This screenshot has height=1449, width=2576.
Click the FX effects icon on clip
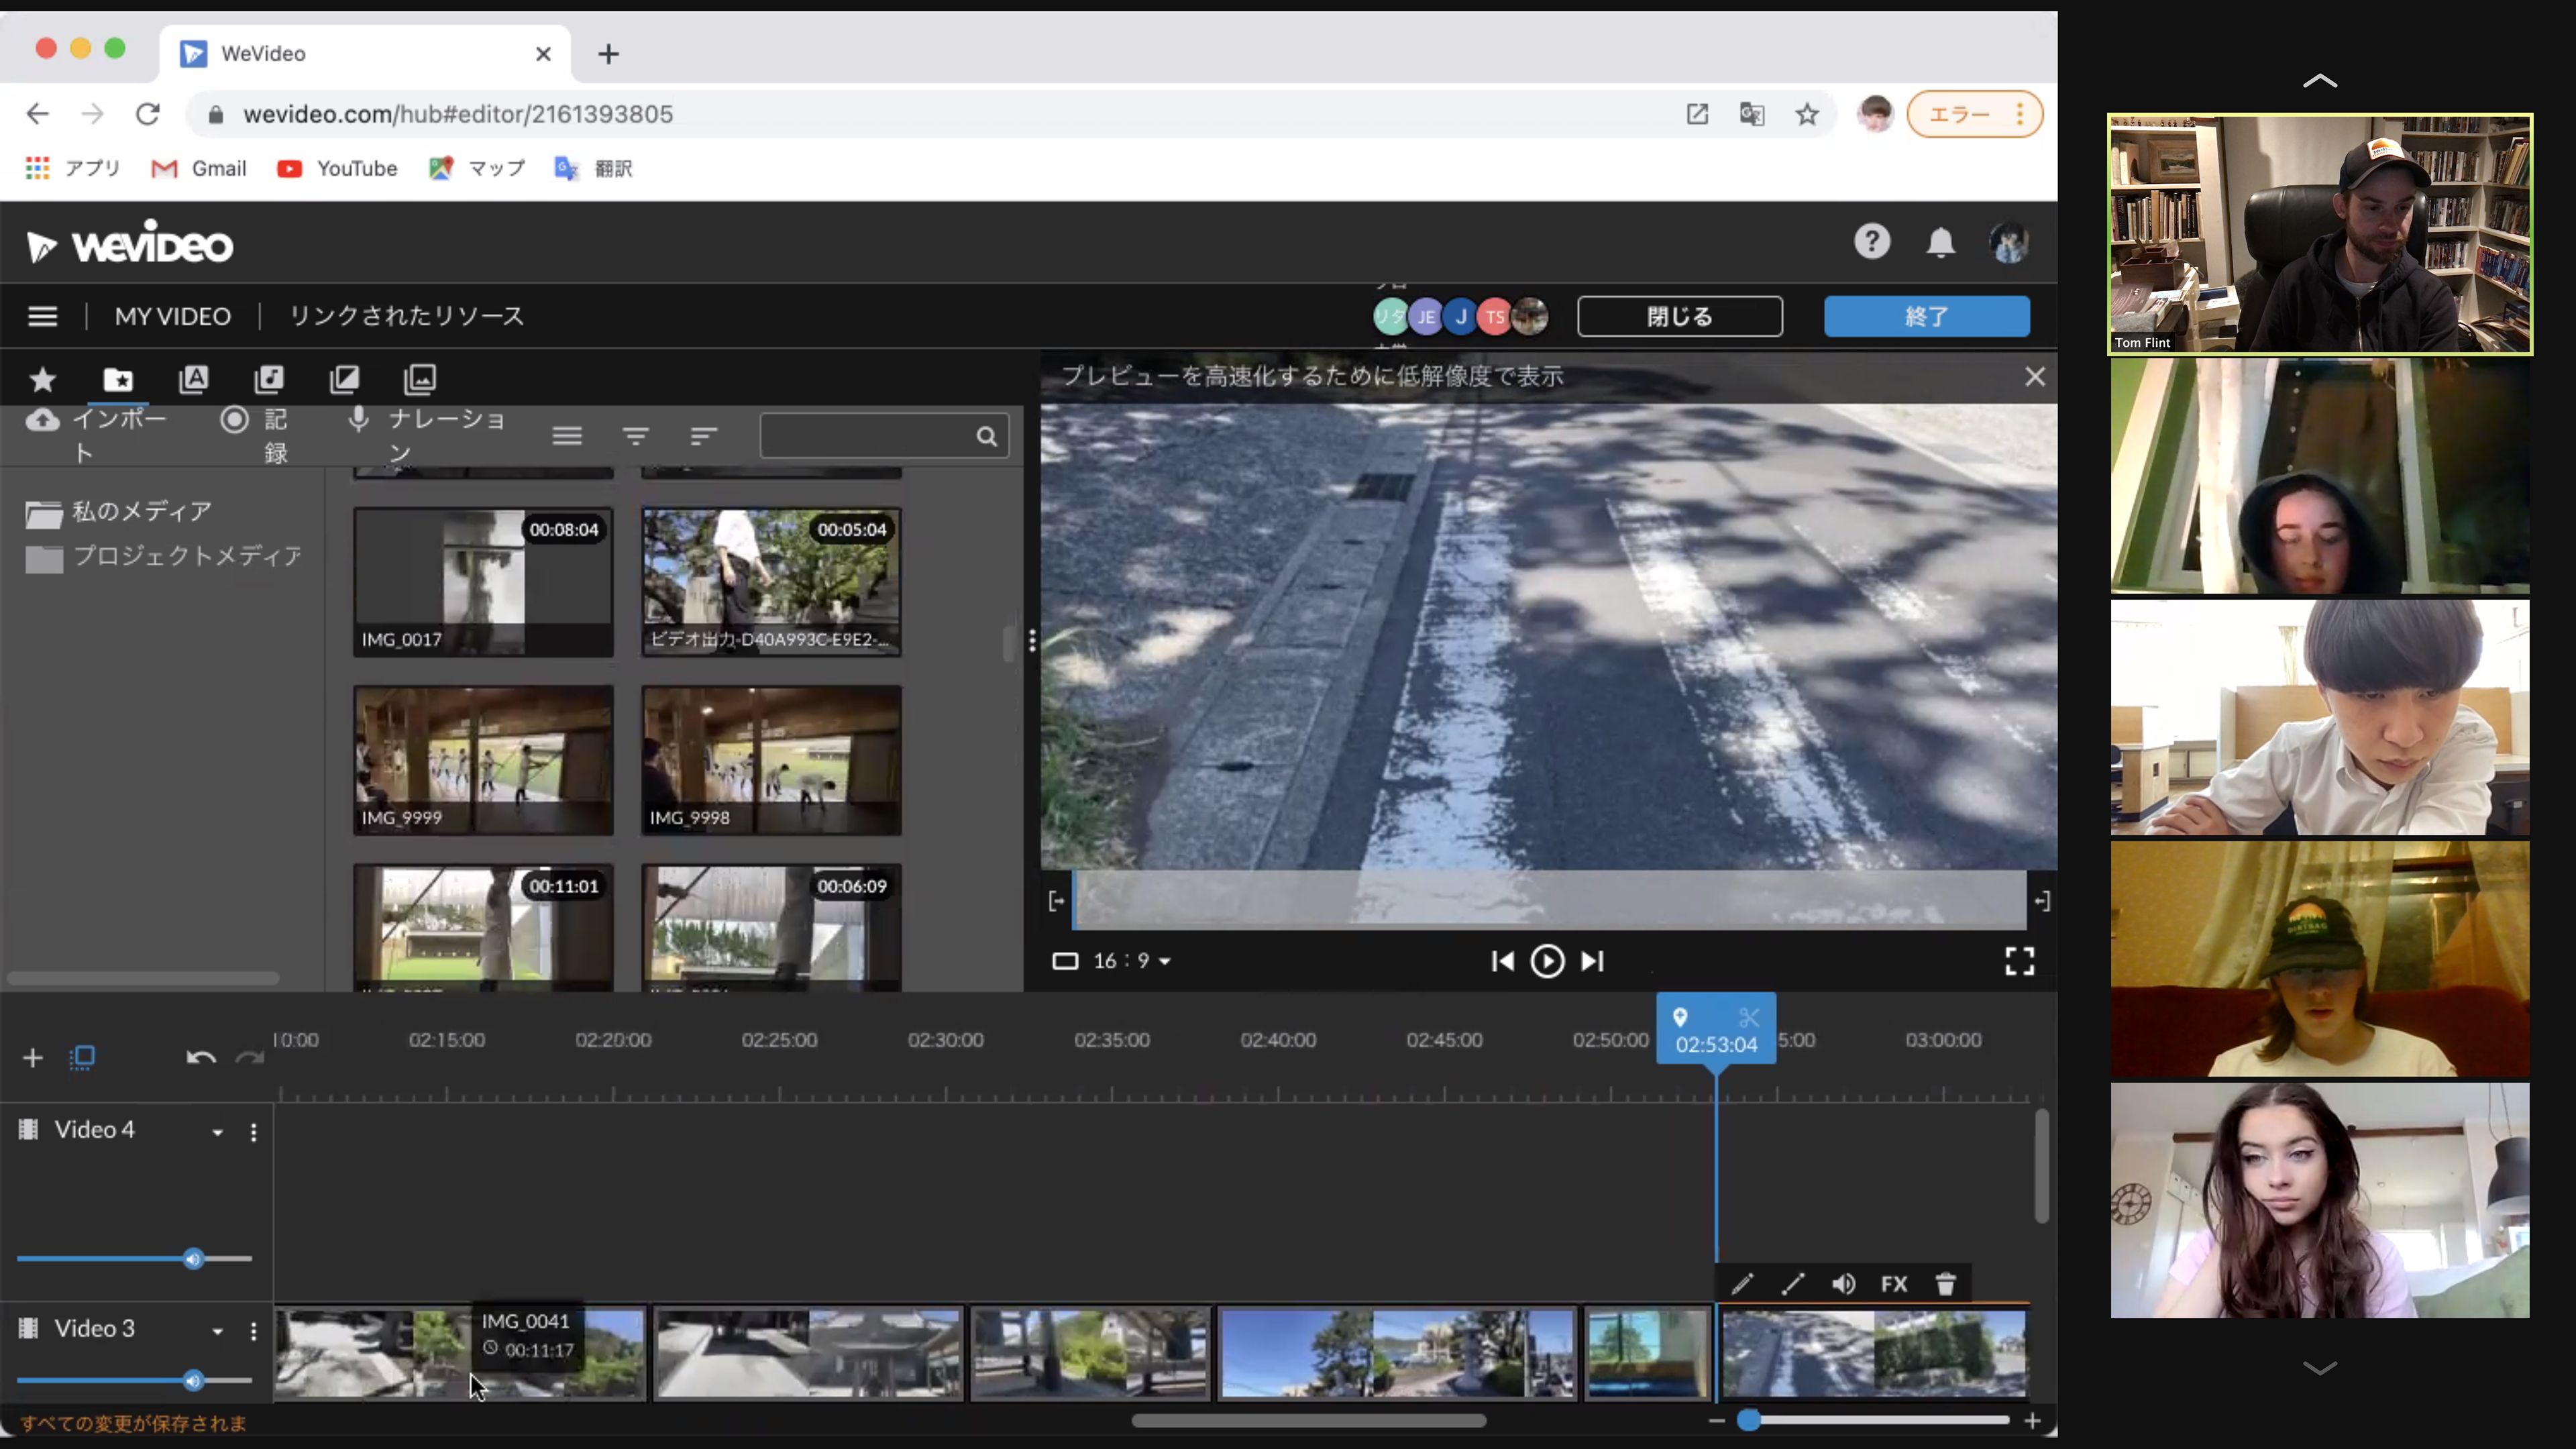tap(1893, 1284)
